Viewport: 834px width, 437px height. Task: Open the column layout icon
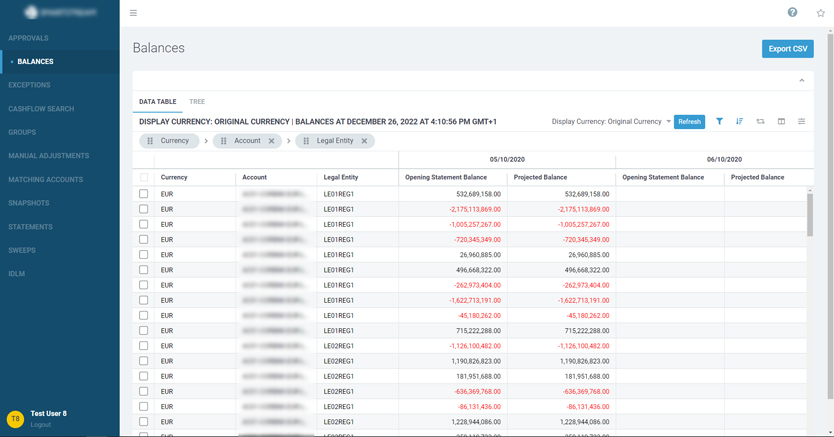(x=781, y=122)
